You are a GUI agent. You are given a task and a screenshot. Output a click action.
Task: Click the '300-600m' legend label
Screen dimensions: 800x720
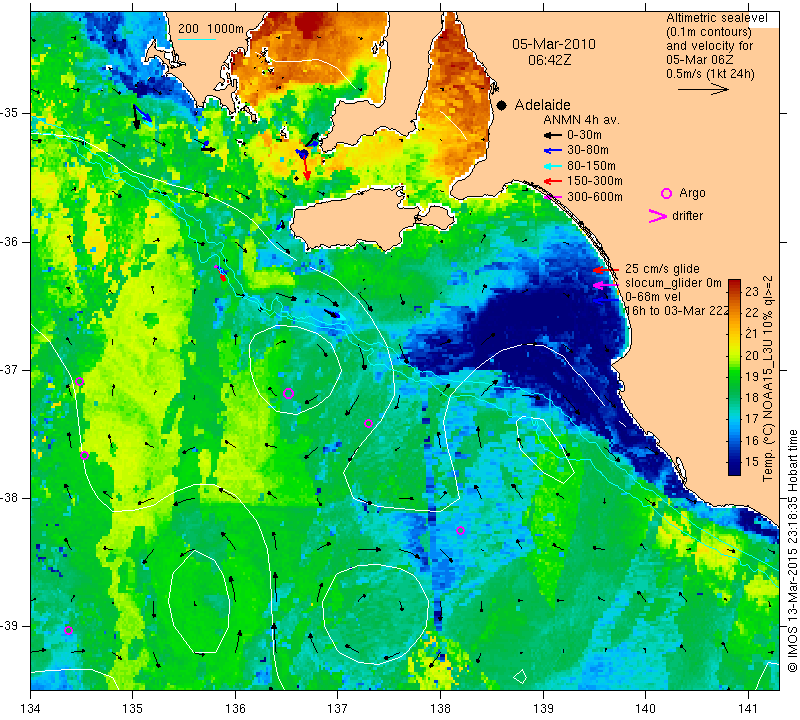595,197
